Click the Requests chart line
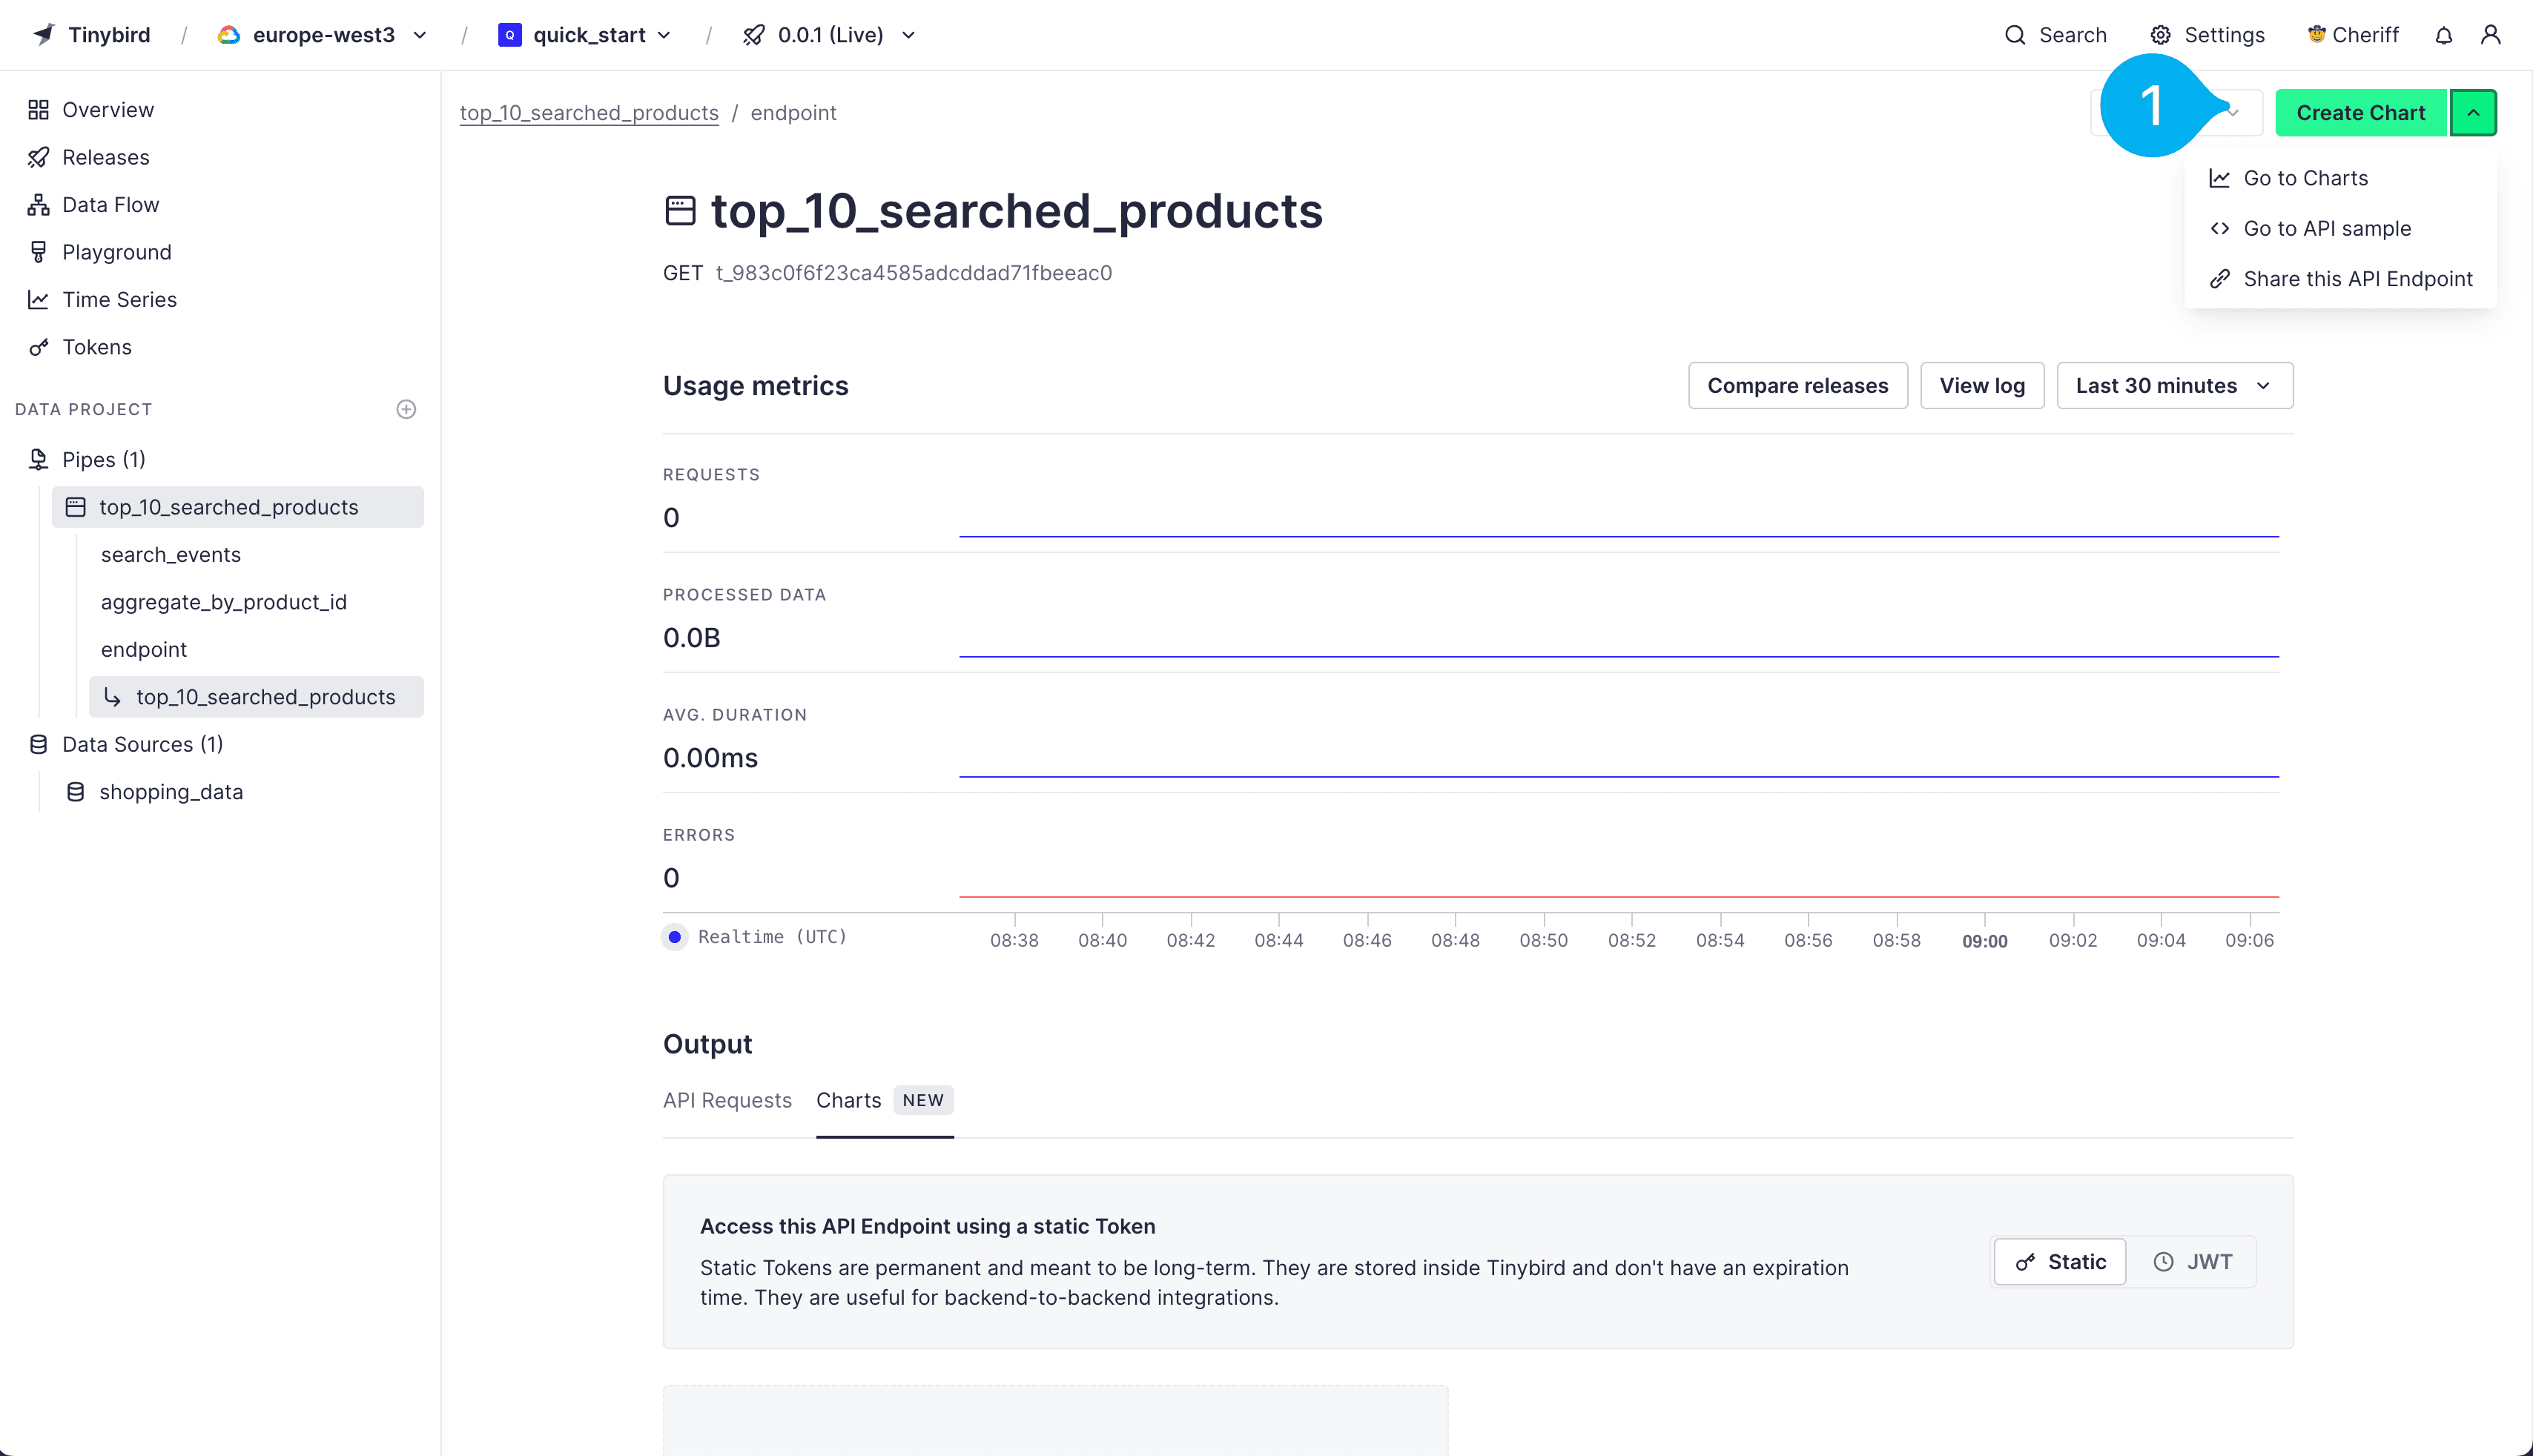The width and height of the screenshot is (2533, 1456). [1618, 537]
